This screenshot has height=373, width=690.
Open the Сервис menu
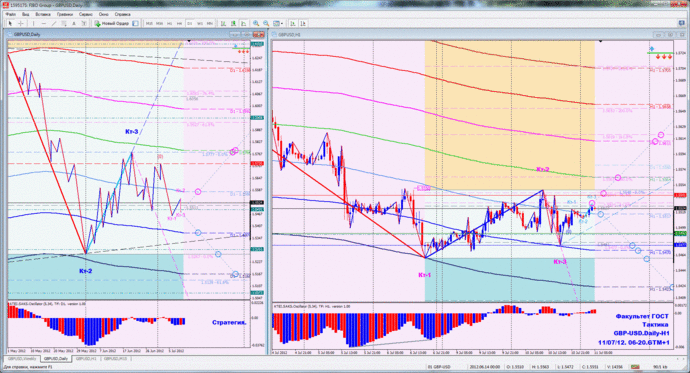click(85, 14)
